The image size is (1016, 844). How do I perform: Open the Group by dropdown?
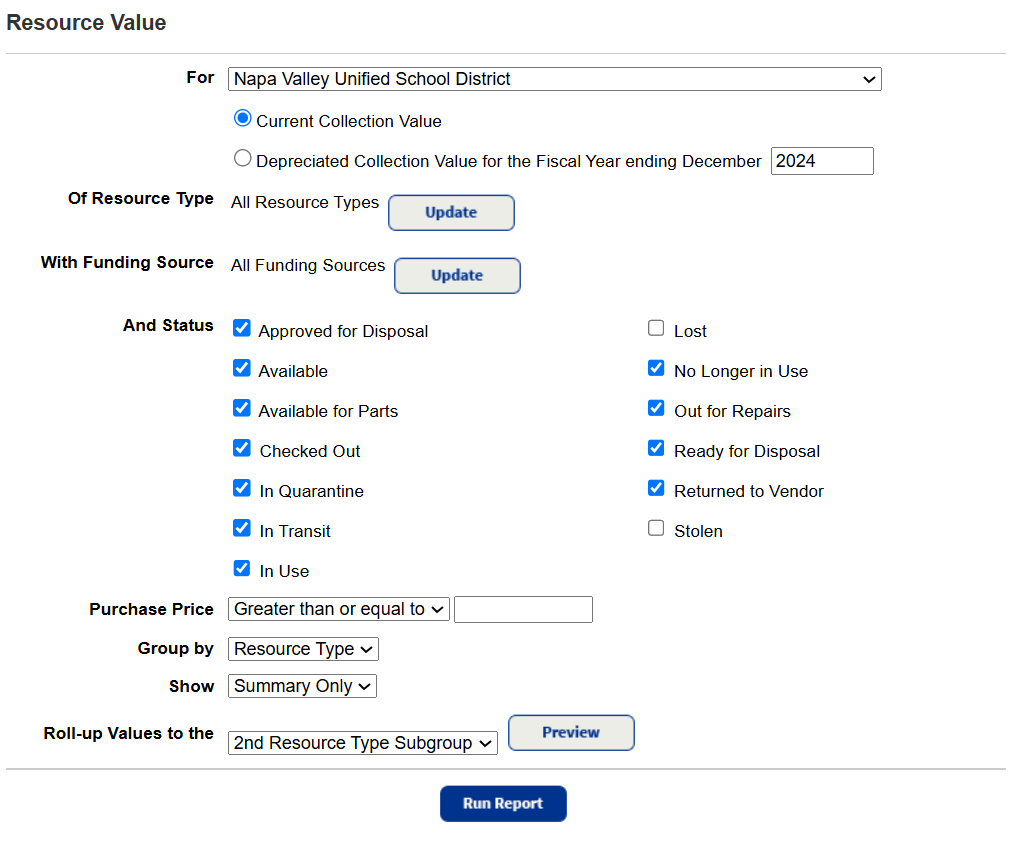[x=303, y=648]
